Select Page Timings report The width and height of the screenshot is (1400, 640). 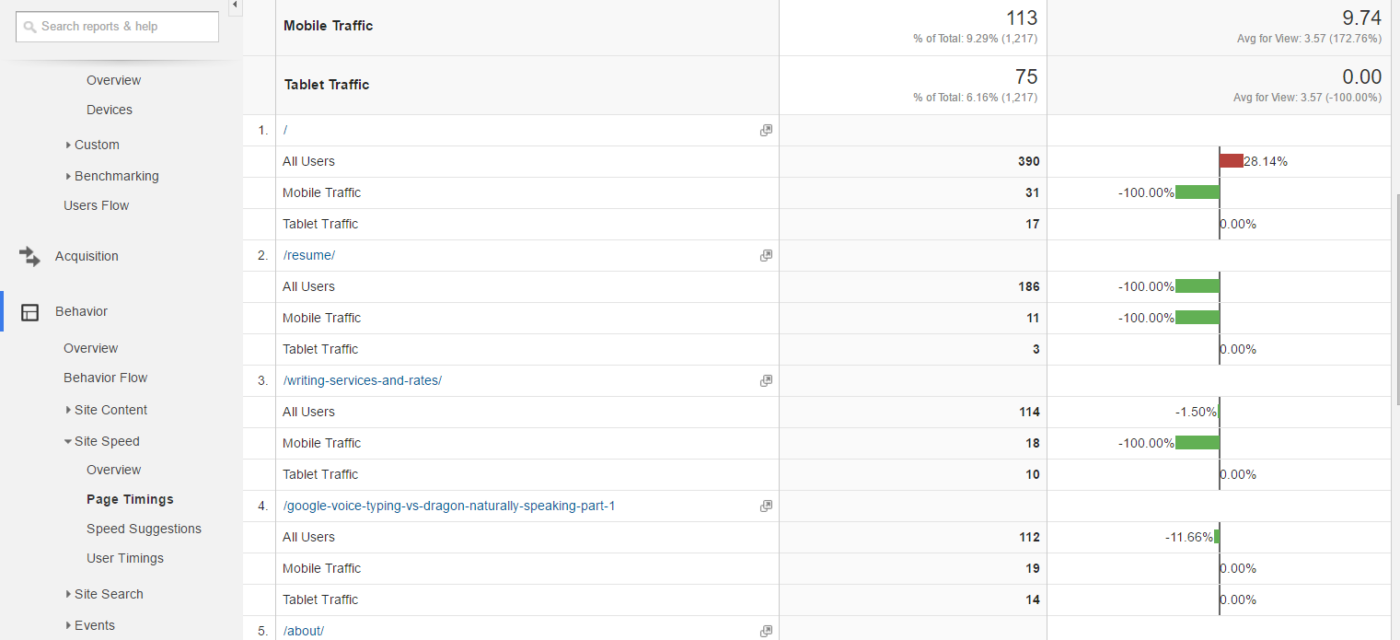[x=130, y=499]
